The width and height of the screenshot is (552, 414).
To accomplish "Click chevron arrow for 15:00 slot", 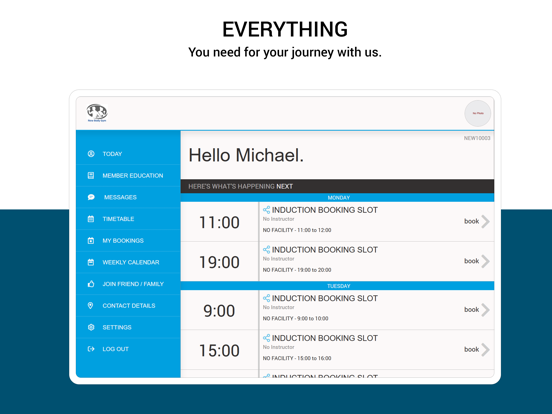I will tap(486, 350).
